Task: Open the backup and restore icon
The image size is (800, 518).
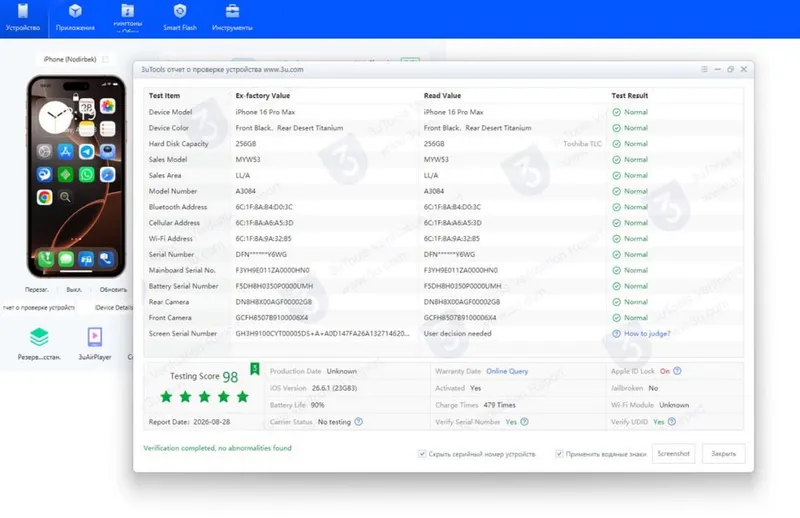Action: tap(39, 337)
